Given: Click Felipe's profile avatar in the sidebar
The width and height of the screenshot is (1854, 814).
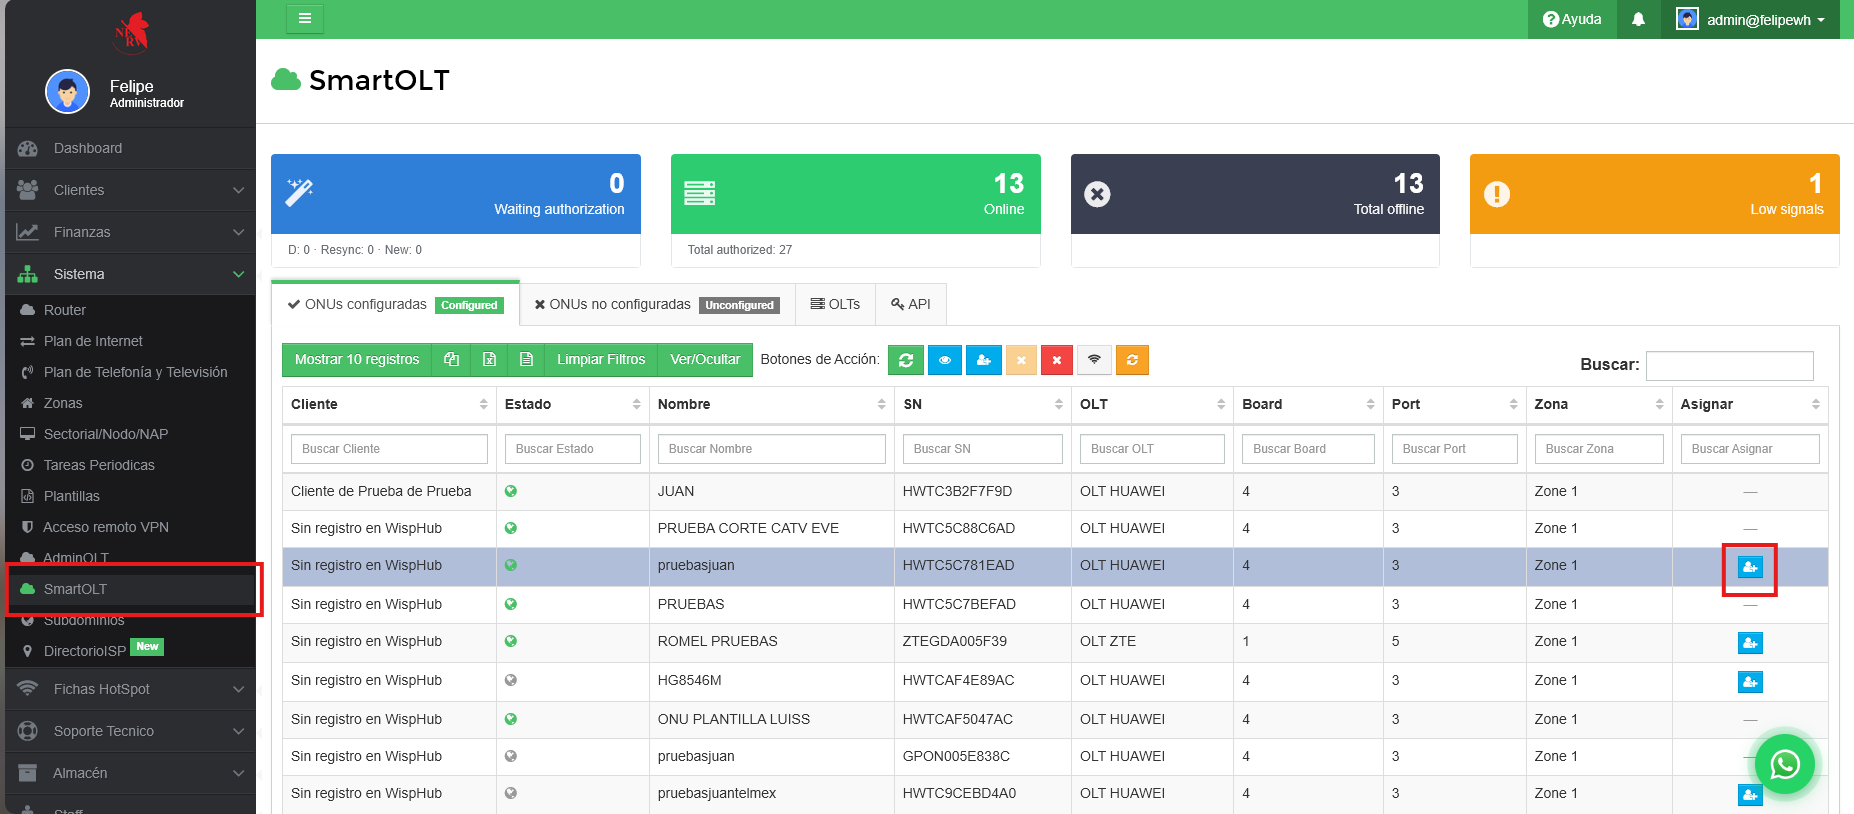Looking at the screenshot, I should coord(68,93).
